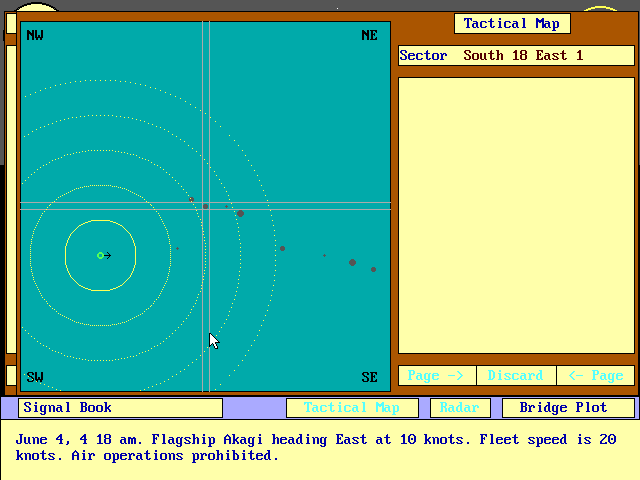Click the gray dot at the crosshair center
The width and height of the screenshot is (640, 480).
[205, 207]
